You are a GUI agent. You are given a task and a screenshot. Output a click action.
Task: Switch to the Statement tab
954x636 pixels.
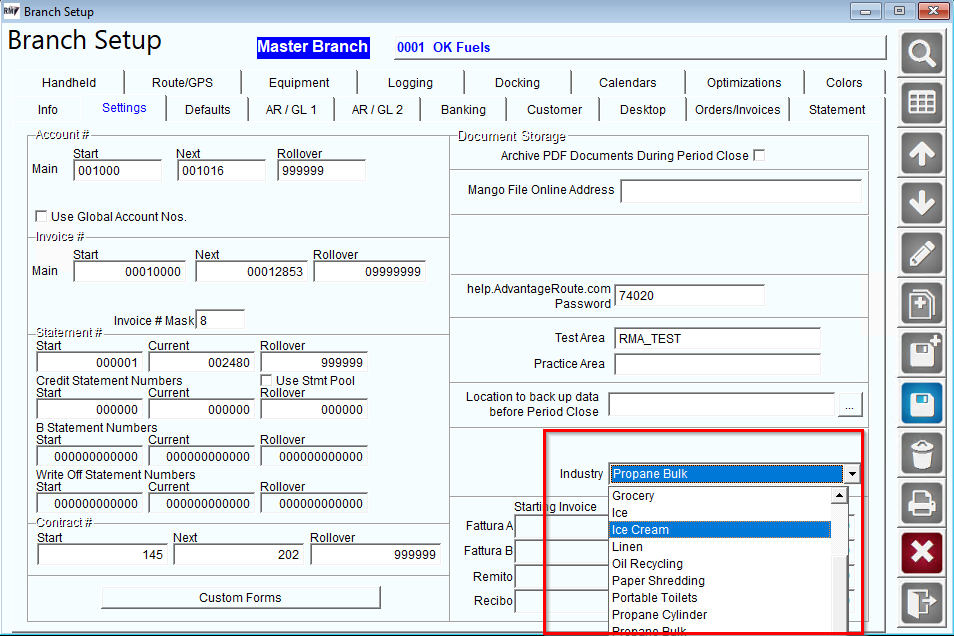coord(837,110)
